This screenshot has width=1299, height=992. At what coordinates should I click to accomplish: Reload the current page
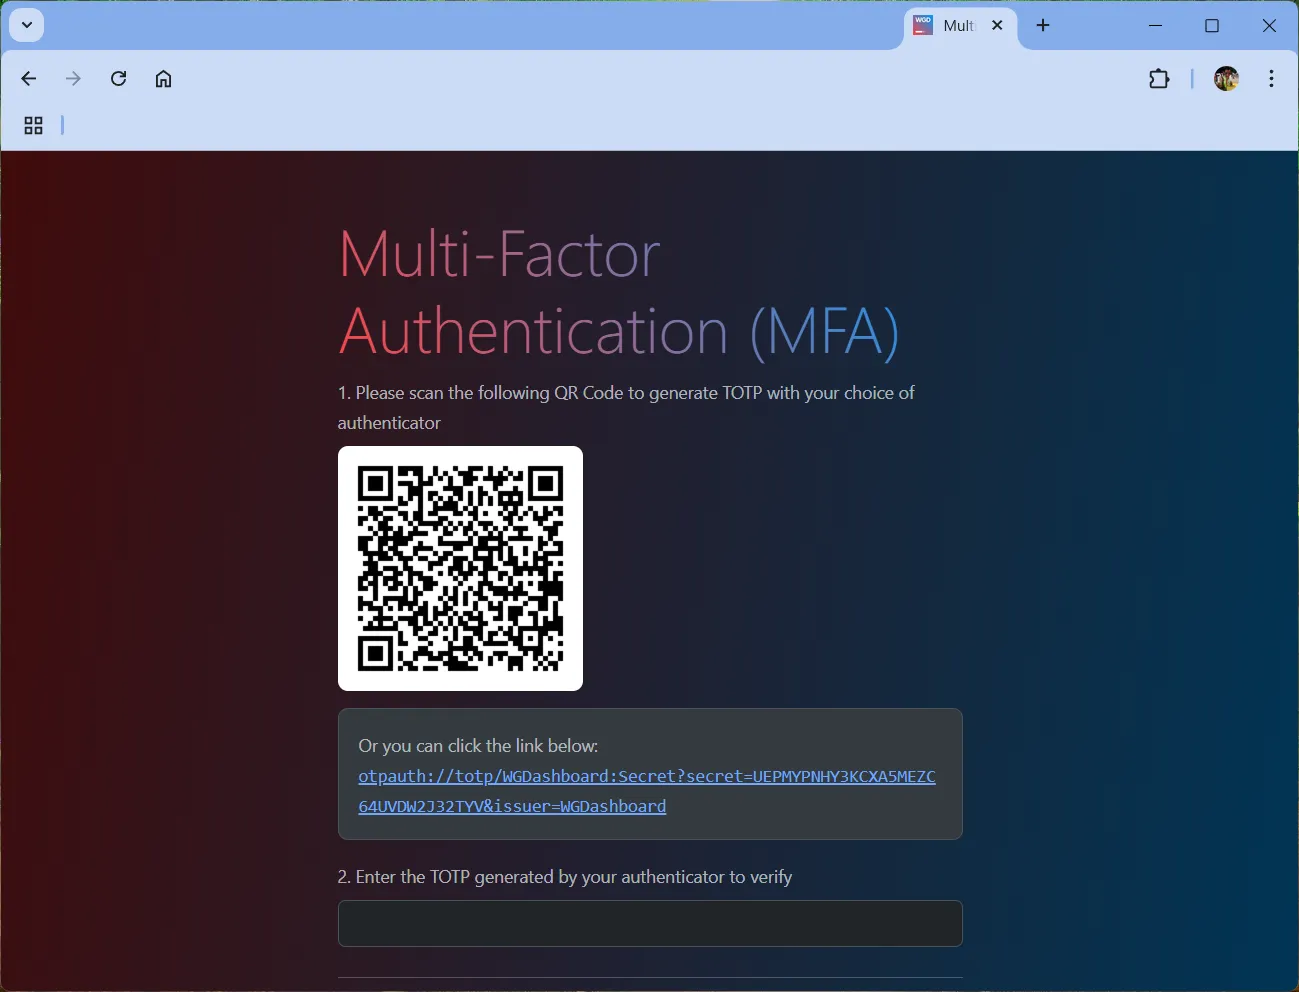point(118,79)
